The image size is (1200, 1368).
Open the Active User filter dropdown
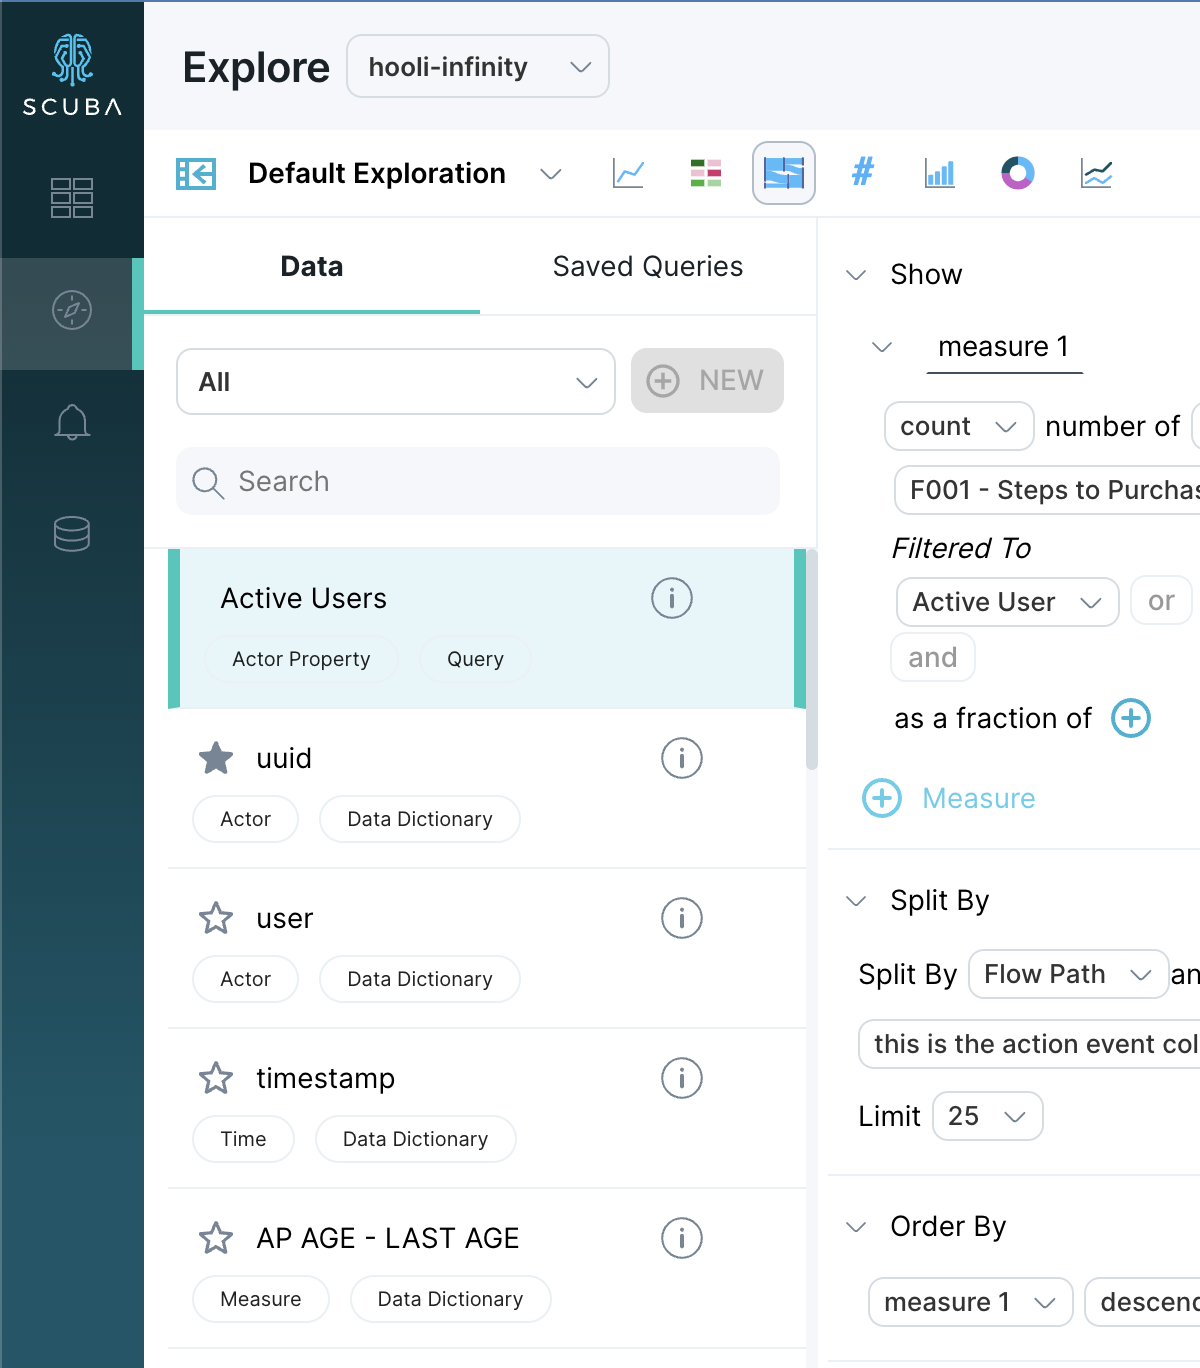[x=1007, y=602]
